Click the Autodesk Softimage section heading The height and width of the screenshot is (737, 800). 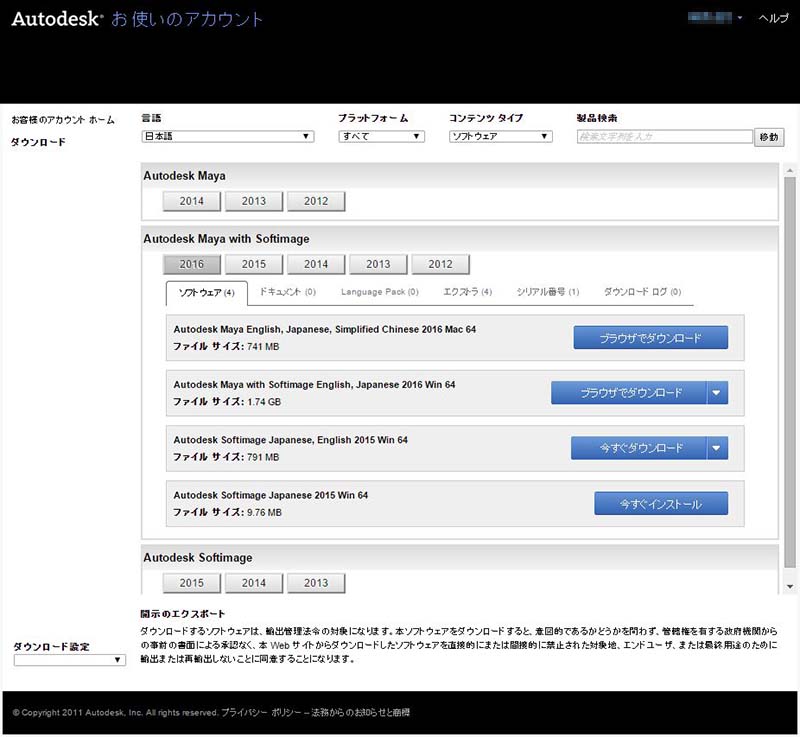197,557
